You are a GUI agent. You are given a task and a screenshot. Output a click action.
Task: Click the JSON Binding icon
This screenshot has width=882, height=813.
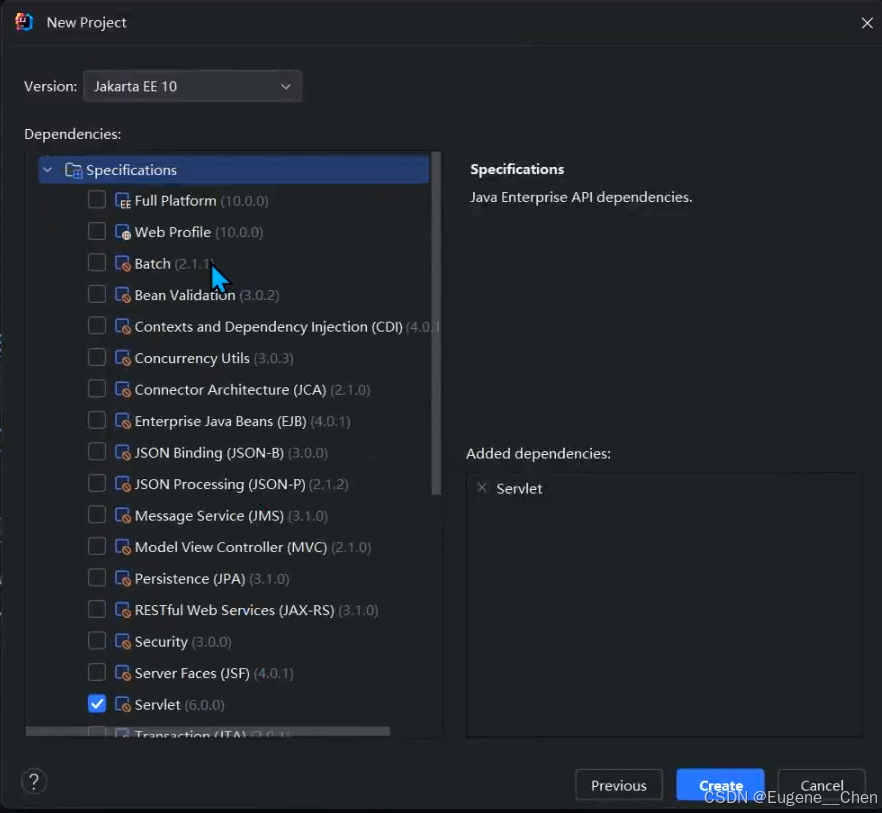[x=123, y=453]
